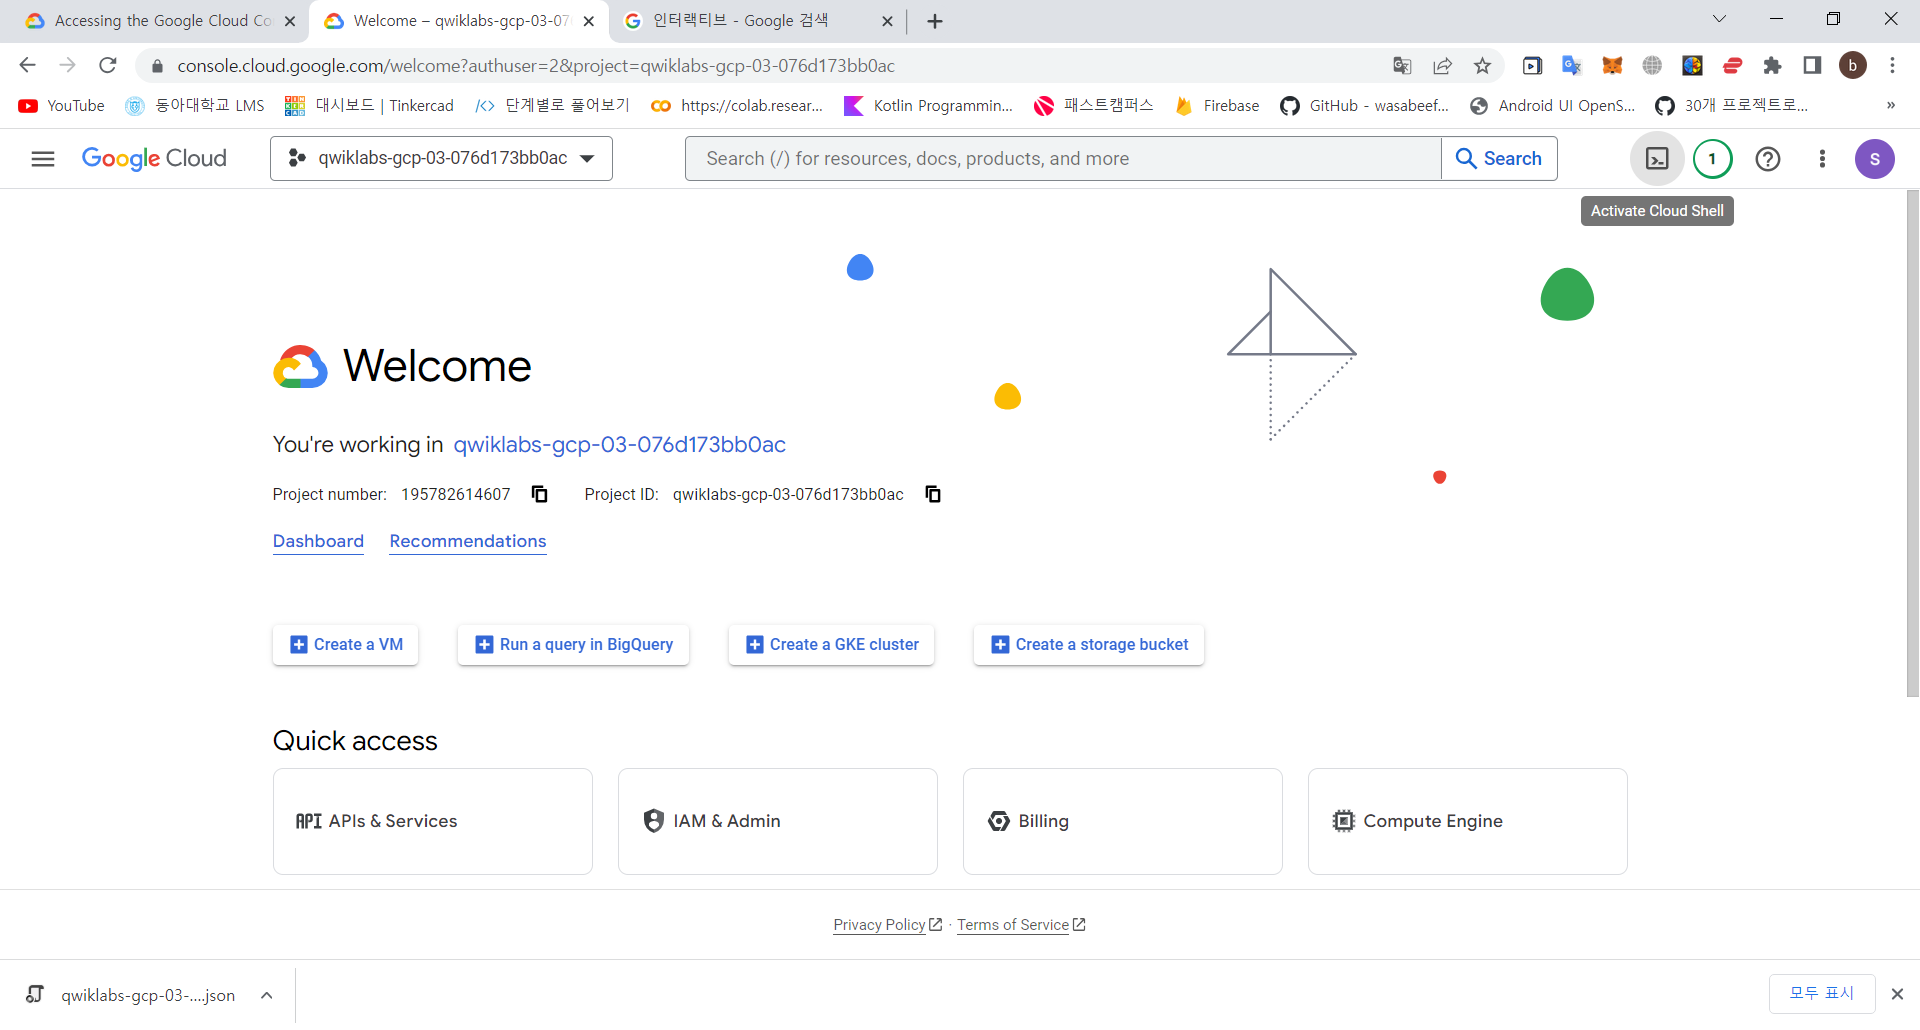Click the 모두 표시 button
Screen dimensions: 1920x1030
pyautogui.click(x=1822, y=994)
